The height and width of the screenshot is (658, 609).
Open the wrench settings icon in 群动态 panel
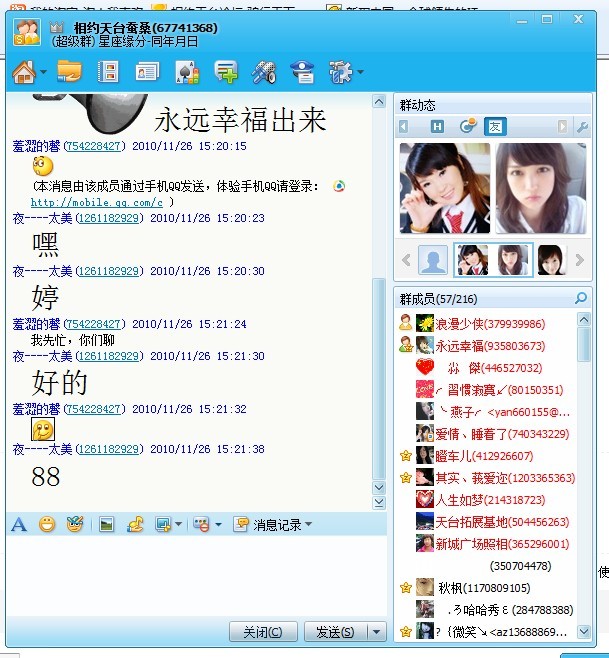(582, 127)
